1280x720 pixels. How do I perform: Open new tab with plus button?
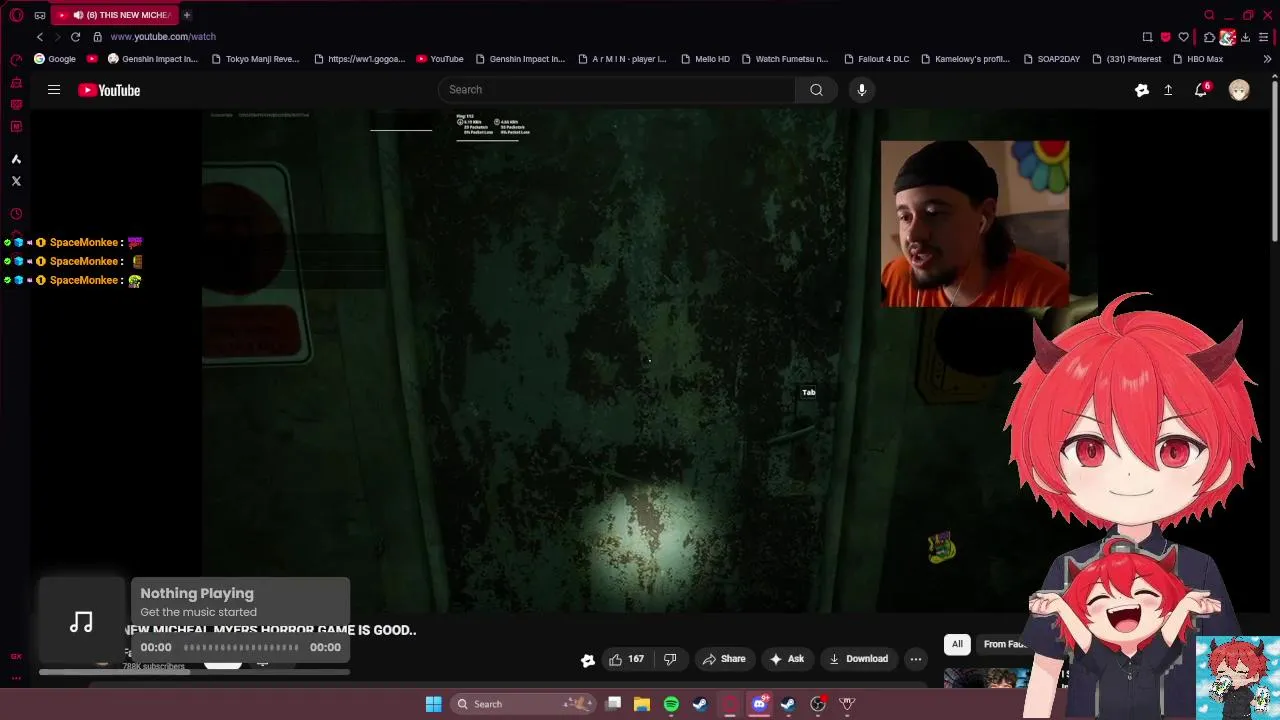click(x=186, y=15)
